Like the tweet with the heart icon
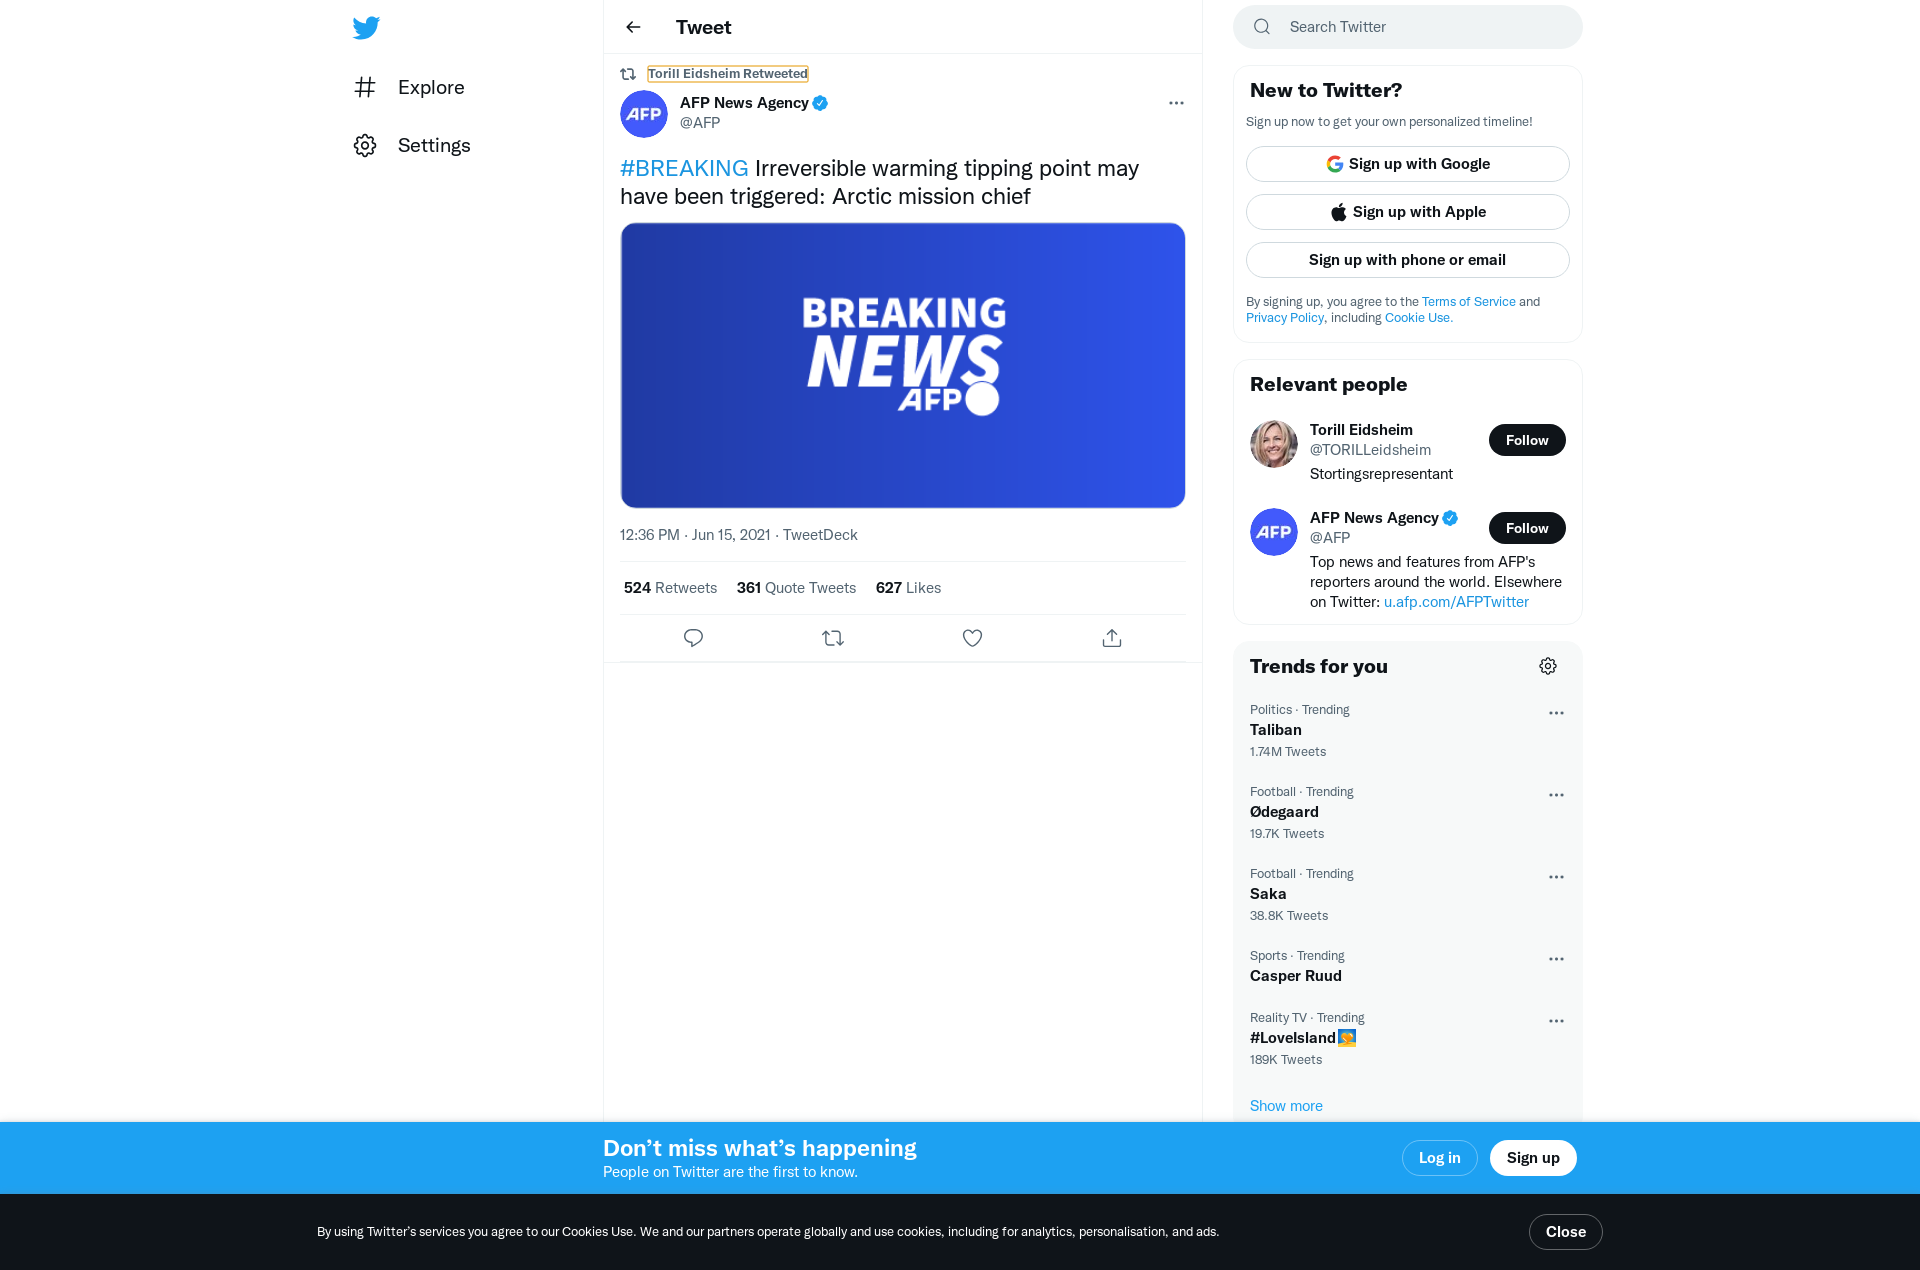Viewport: 1920px width, 1270px height. pos(972,638)
